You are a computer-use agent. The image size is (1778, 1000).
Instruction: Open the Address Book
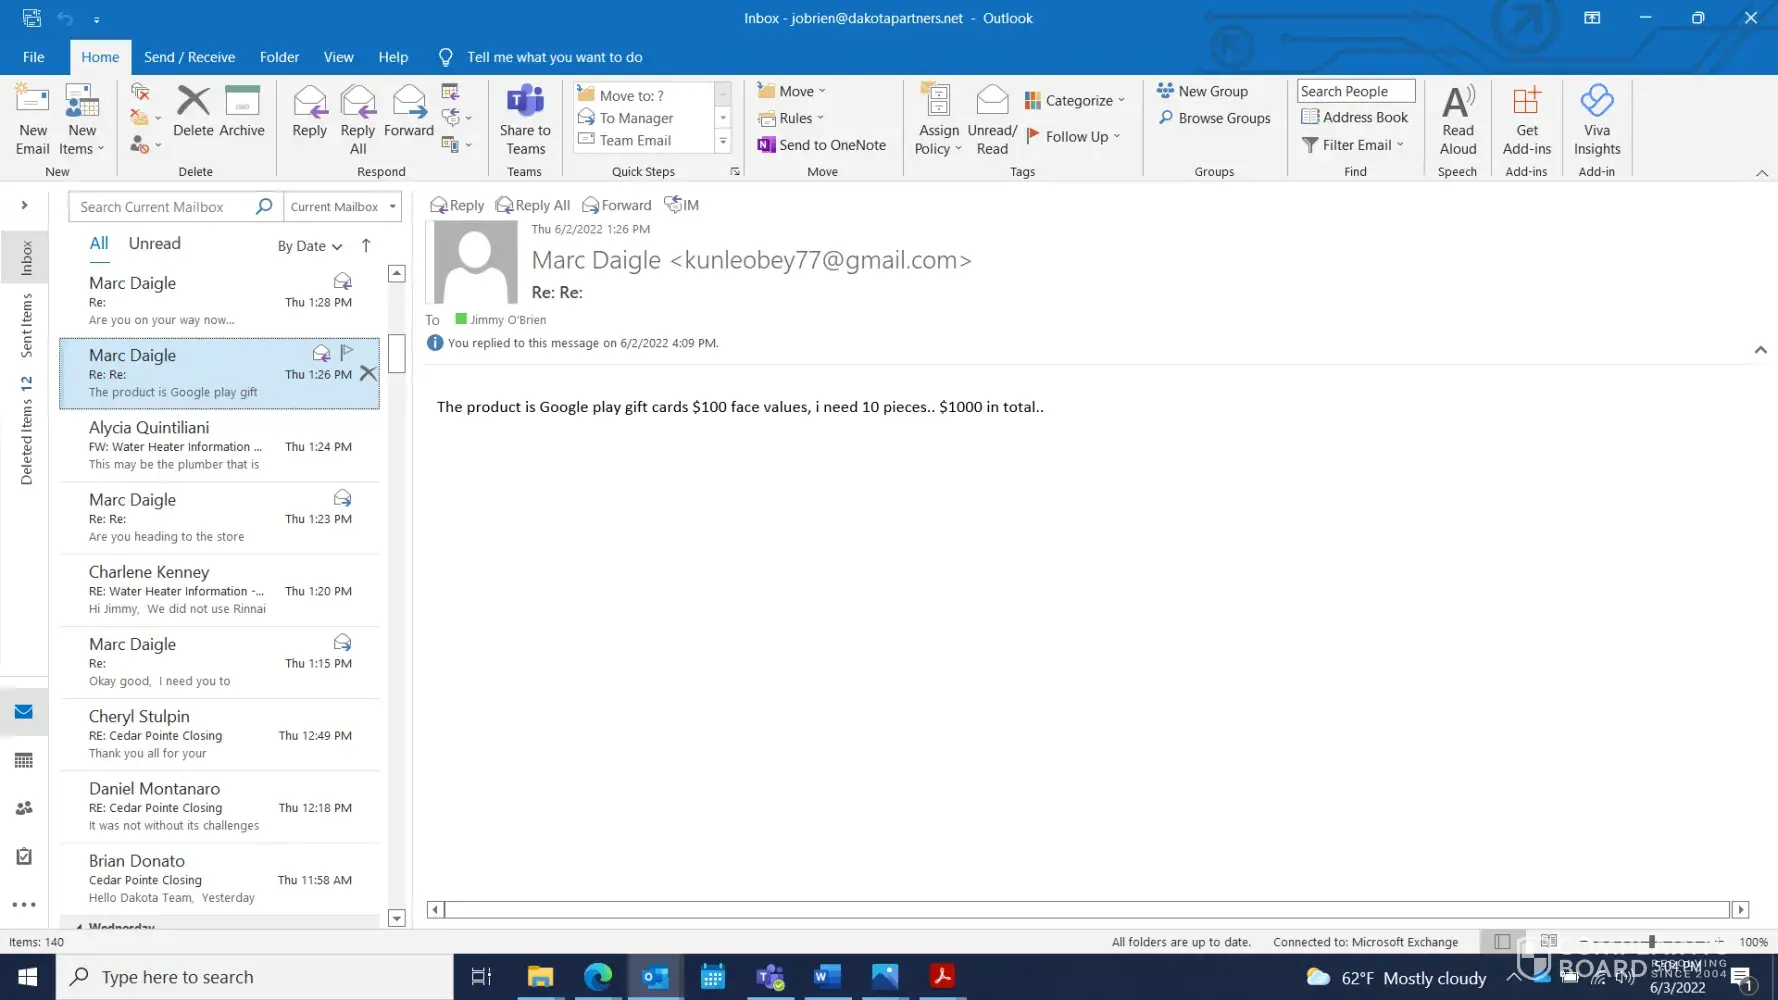click(x=1354, y=117)
